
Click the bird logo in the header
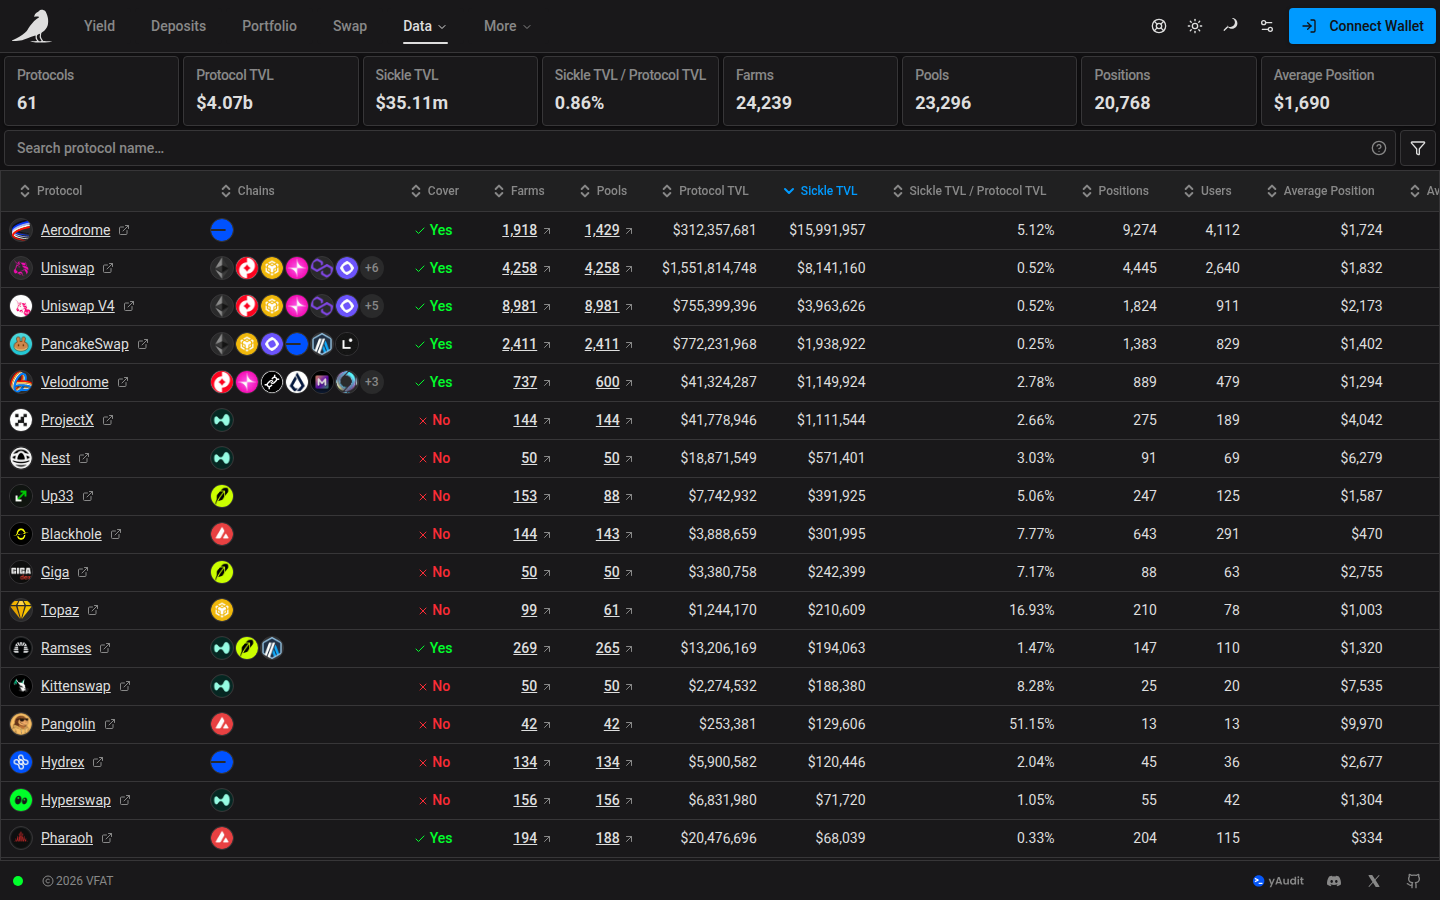pyautogui.click(x=32, y=26)
